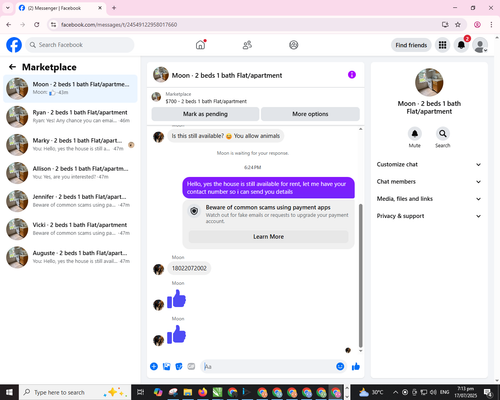Screen dimensions: 500x400
Task: Open Auguste conversation in list
Action: 70,257
